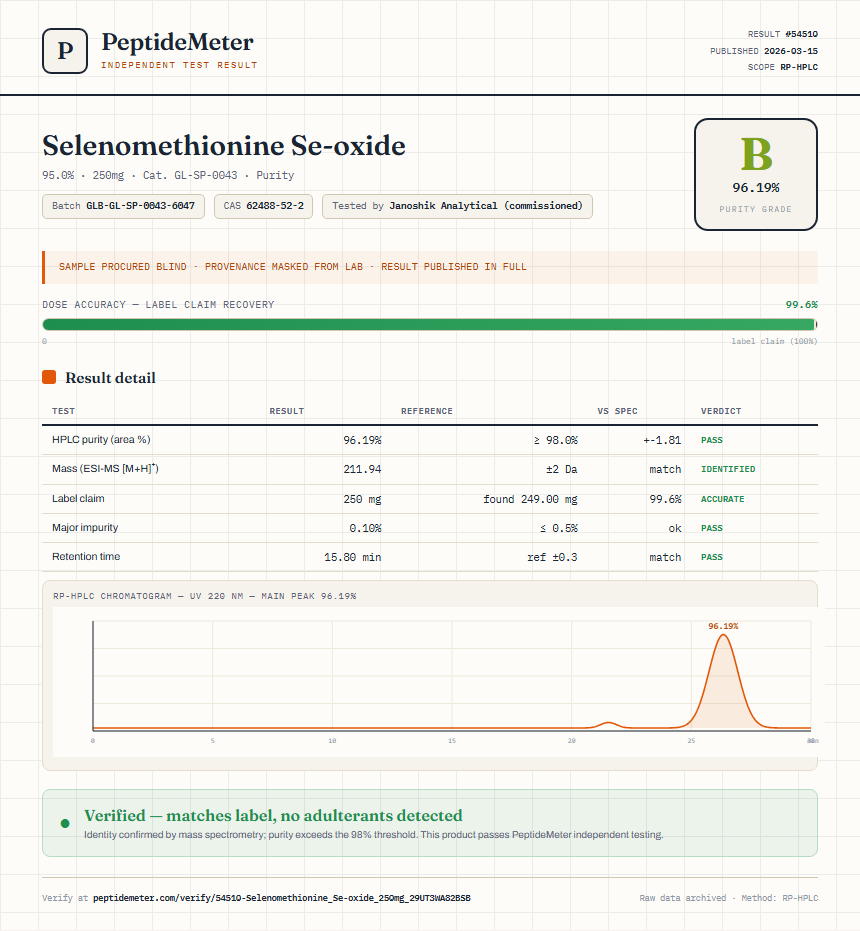Select the Selenomethionine Se-oxide heading
The height and width of the screenshot is (931, 860).
(x=224, y=145)
